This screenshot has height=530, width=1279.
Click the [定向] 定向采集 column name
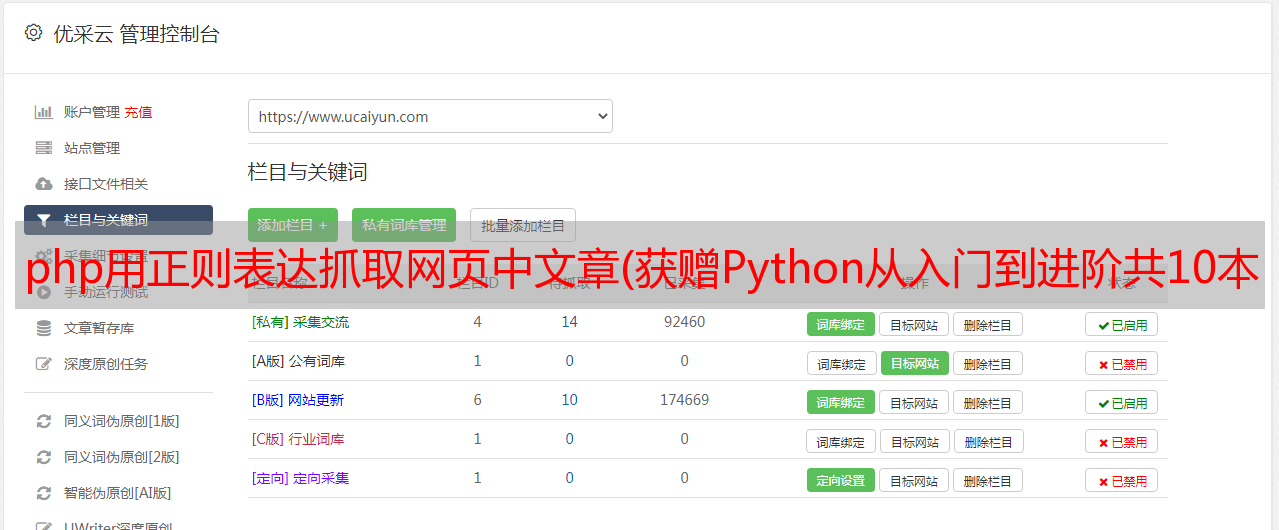click(300, 478)
